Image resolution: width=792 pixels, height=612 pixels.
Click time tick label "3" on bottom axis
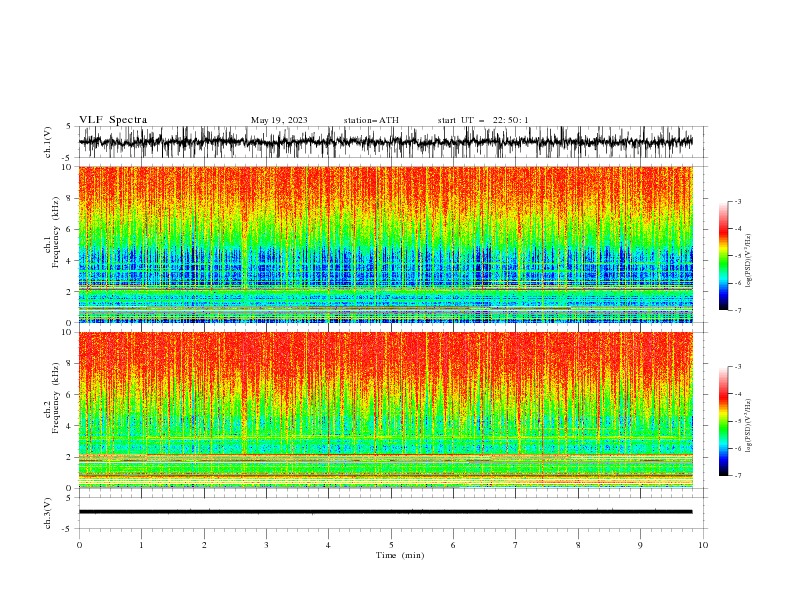[266, 545]
